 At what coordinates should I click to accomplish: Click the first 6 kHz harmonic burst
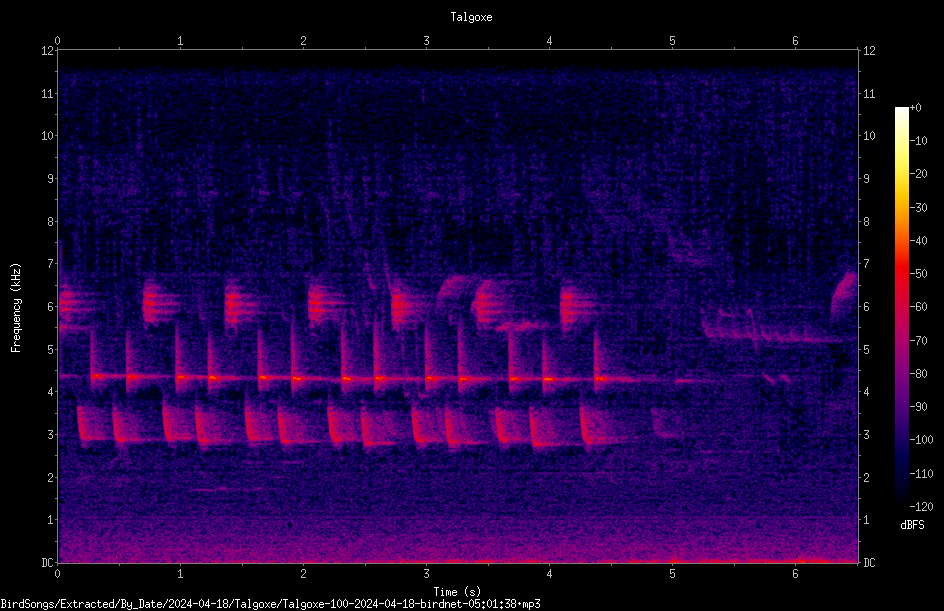tap(72, 305)
